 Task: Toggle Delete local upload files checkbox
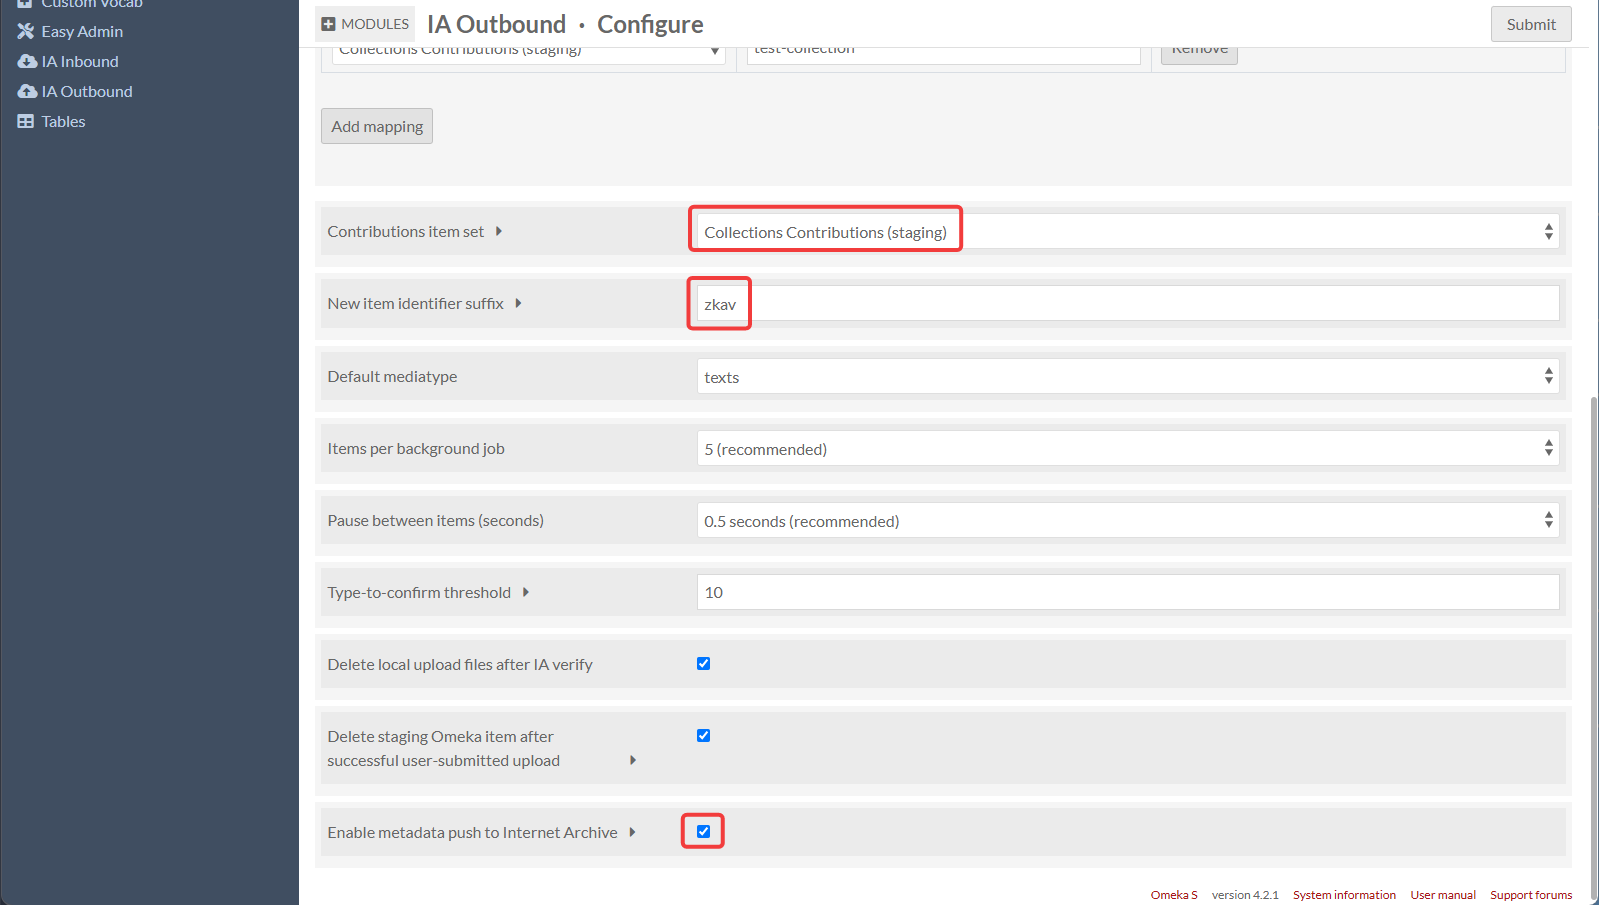point(704,663)
